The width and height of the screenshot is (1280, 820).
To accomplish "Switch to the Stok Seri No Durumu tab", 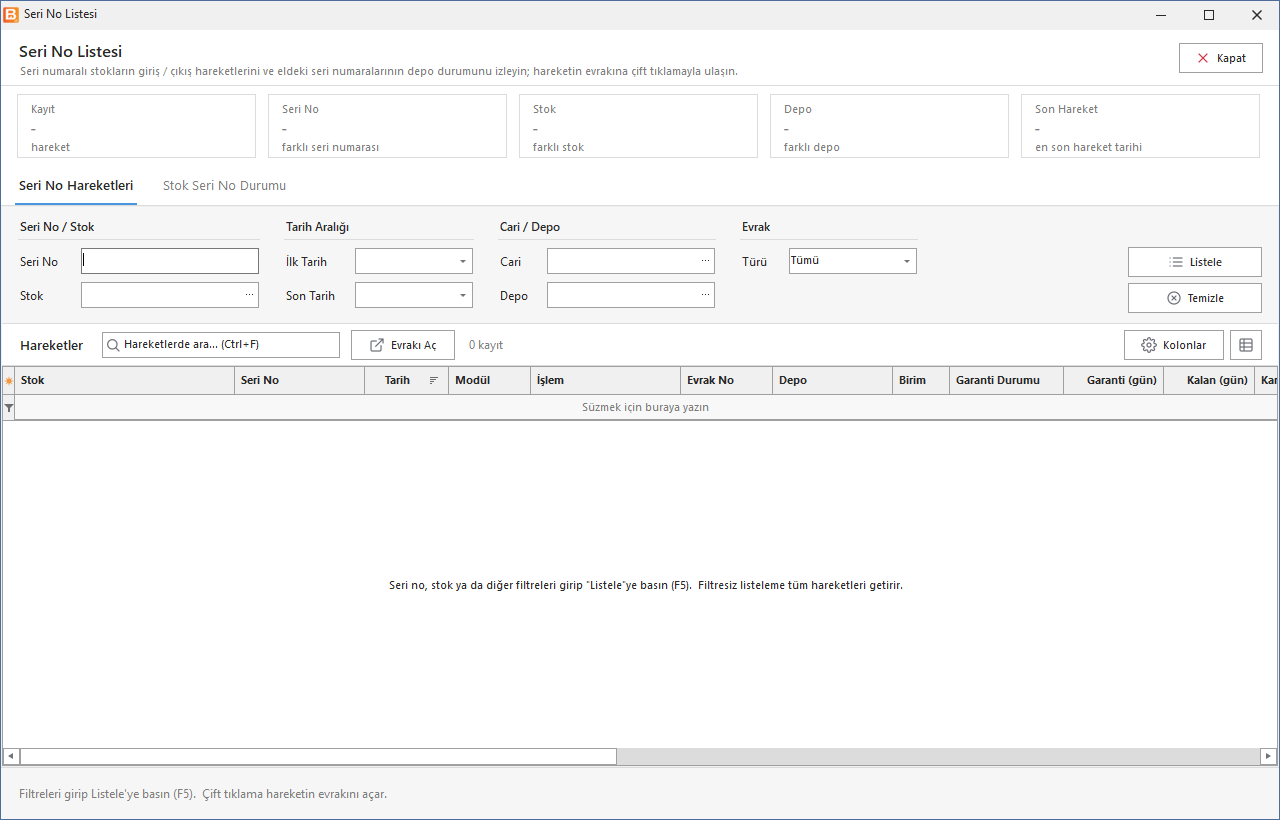I will point(224,186).
